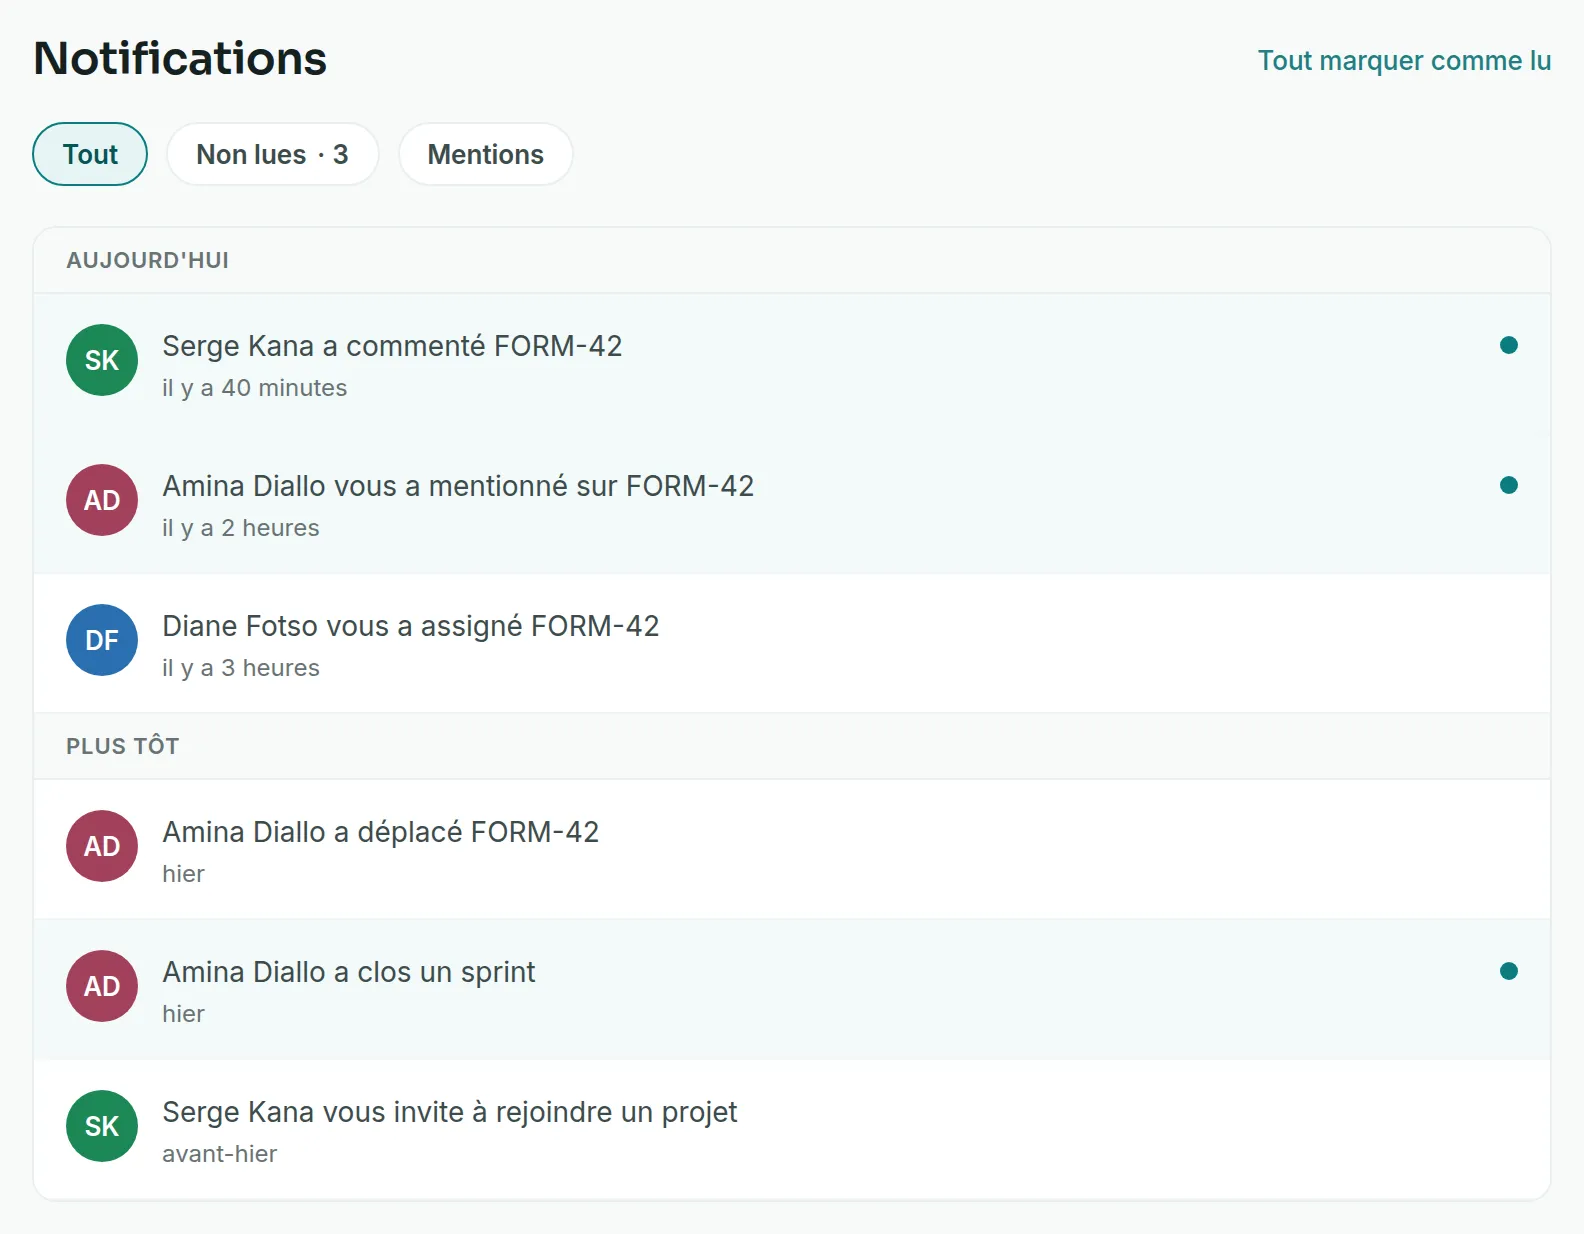Open 'Amina Diallo a clos un sprint'
This screenshot has width=1584, height=1234.
pos(792,990)
